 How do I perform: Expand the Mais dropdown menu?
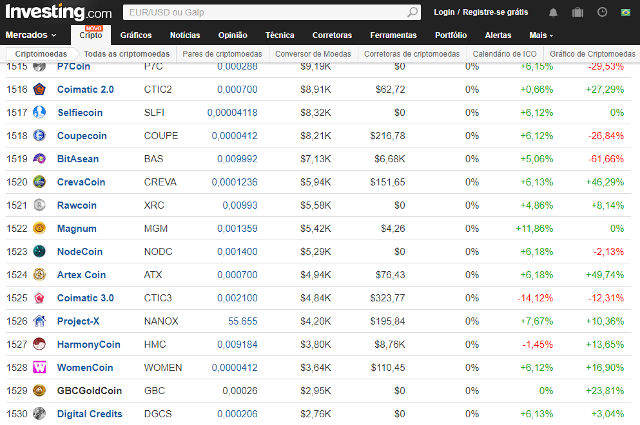tap(541, 35)
